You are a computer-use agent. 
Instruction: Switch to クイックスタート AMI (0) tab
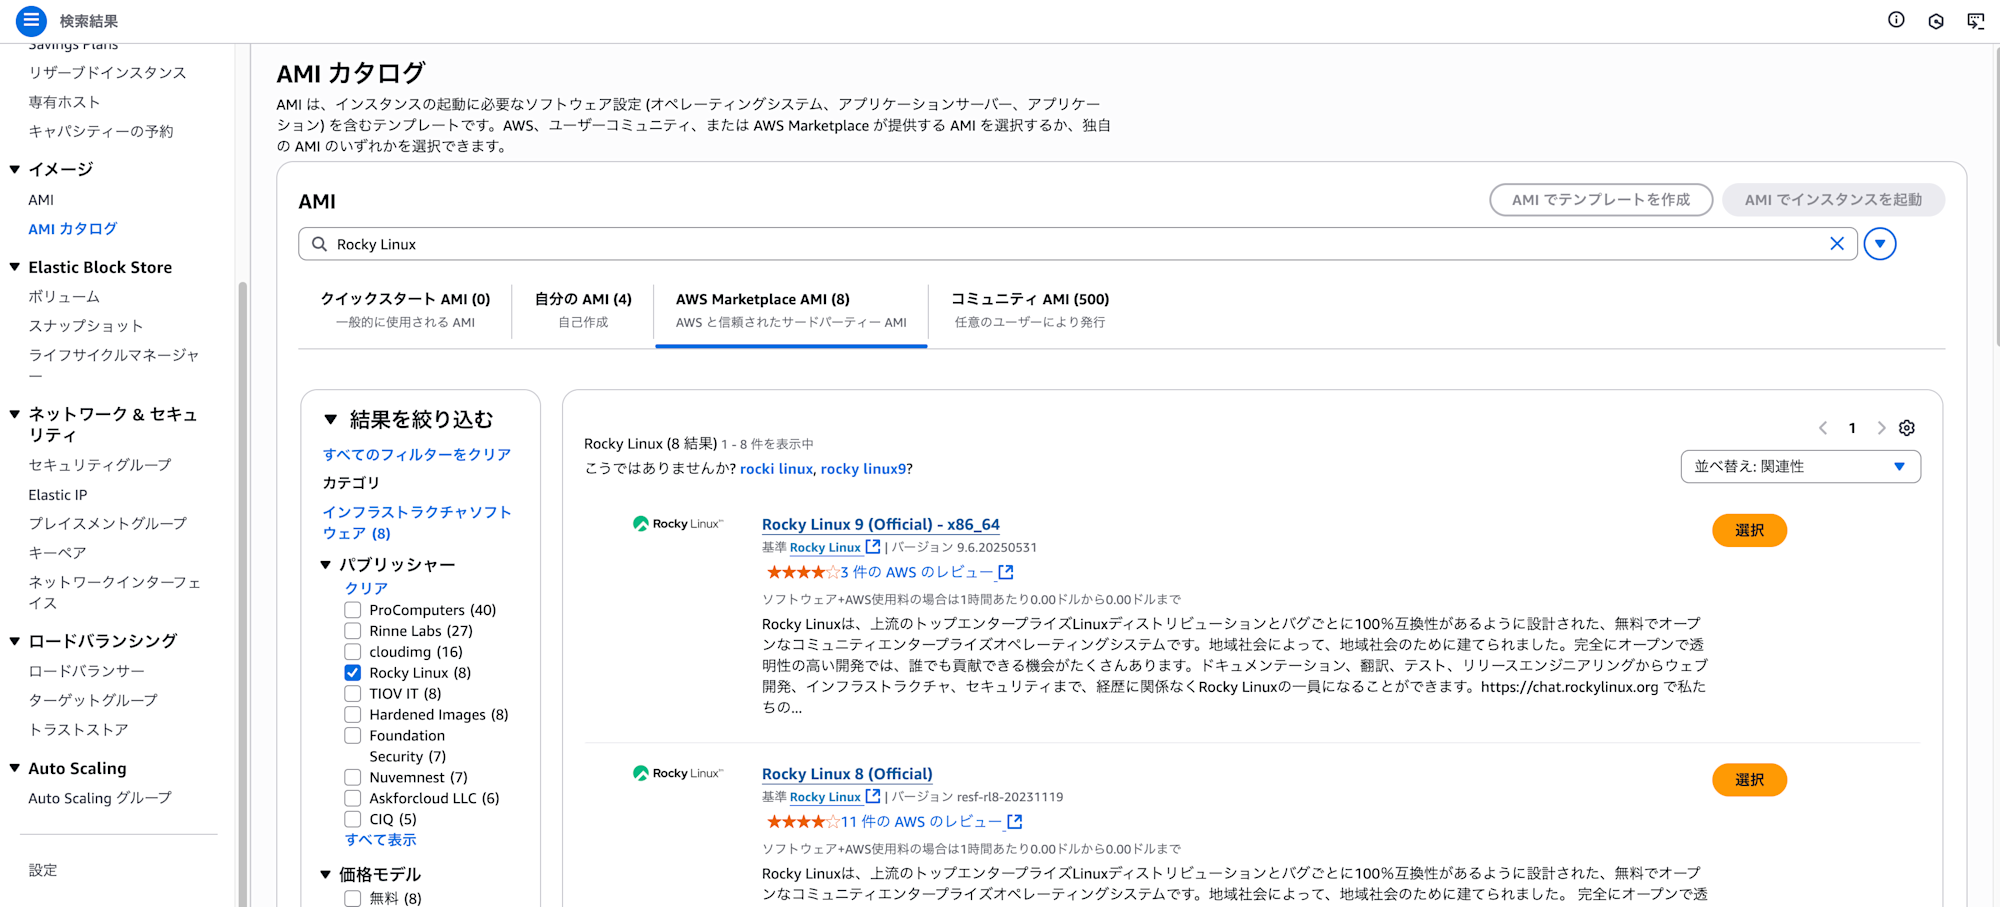coord(405,310)
